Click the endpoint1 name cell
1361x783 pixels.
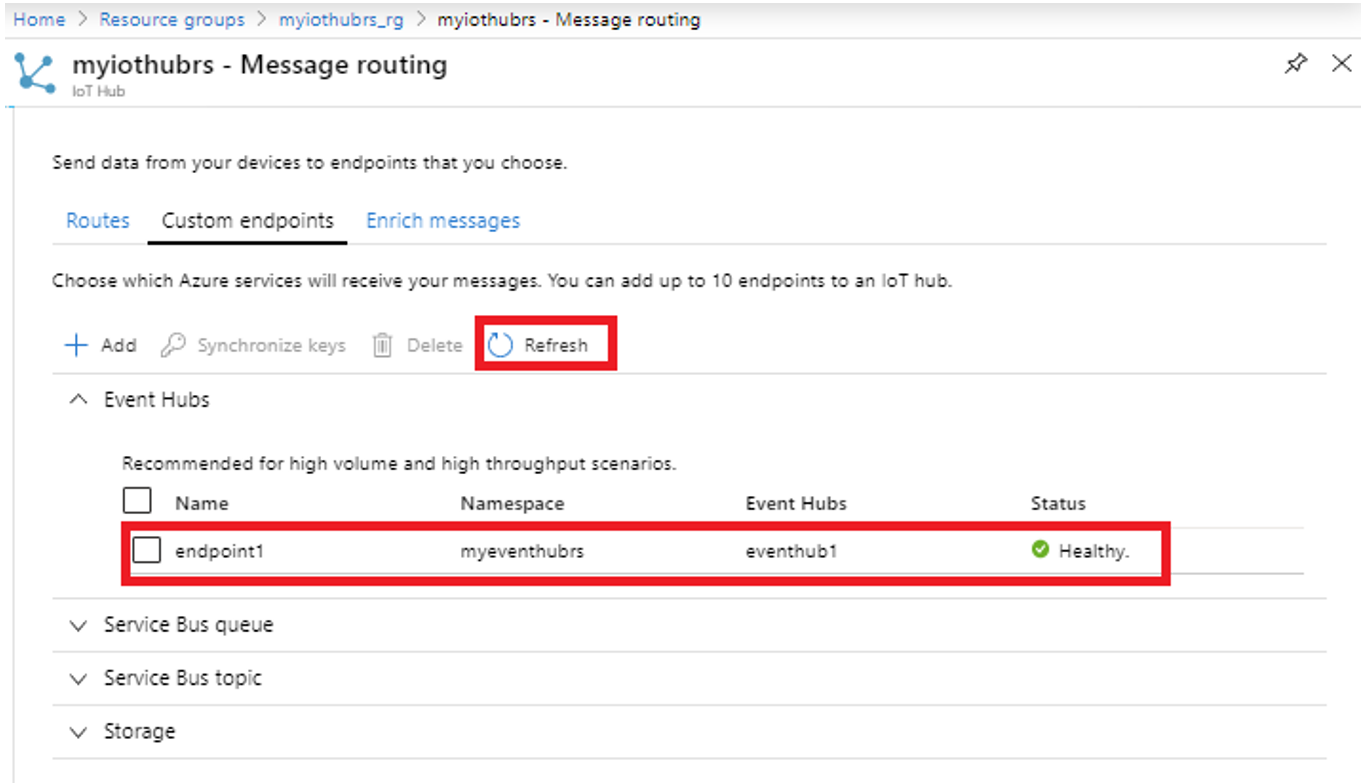click(219, 550)
